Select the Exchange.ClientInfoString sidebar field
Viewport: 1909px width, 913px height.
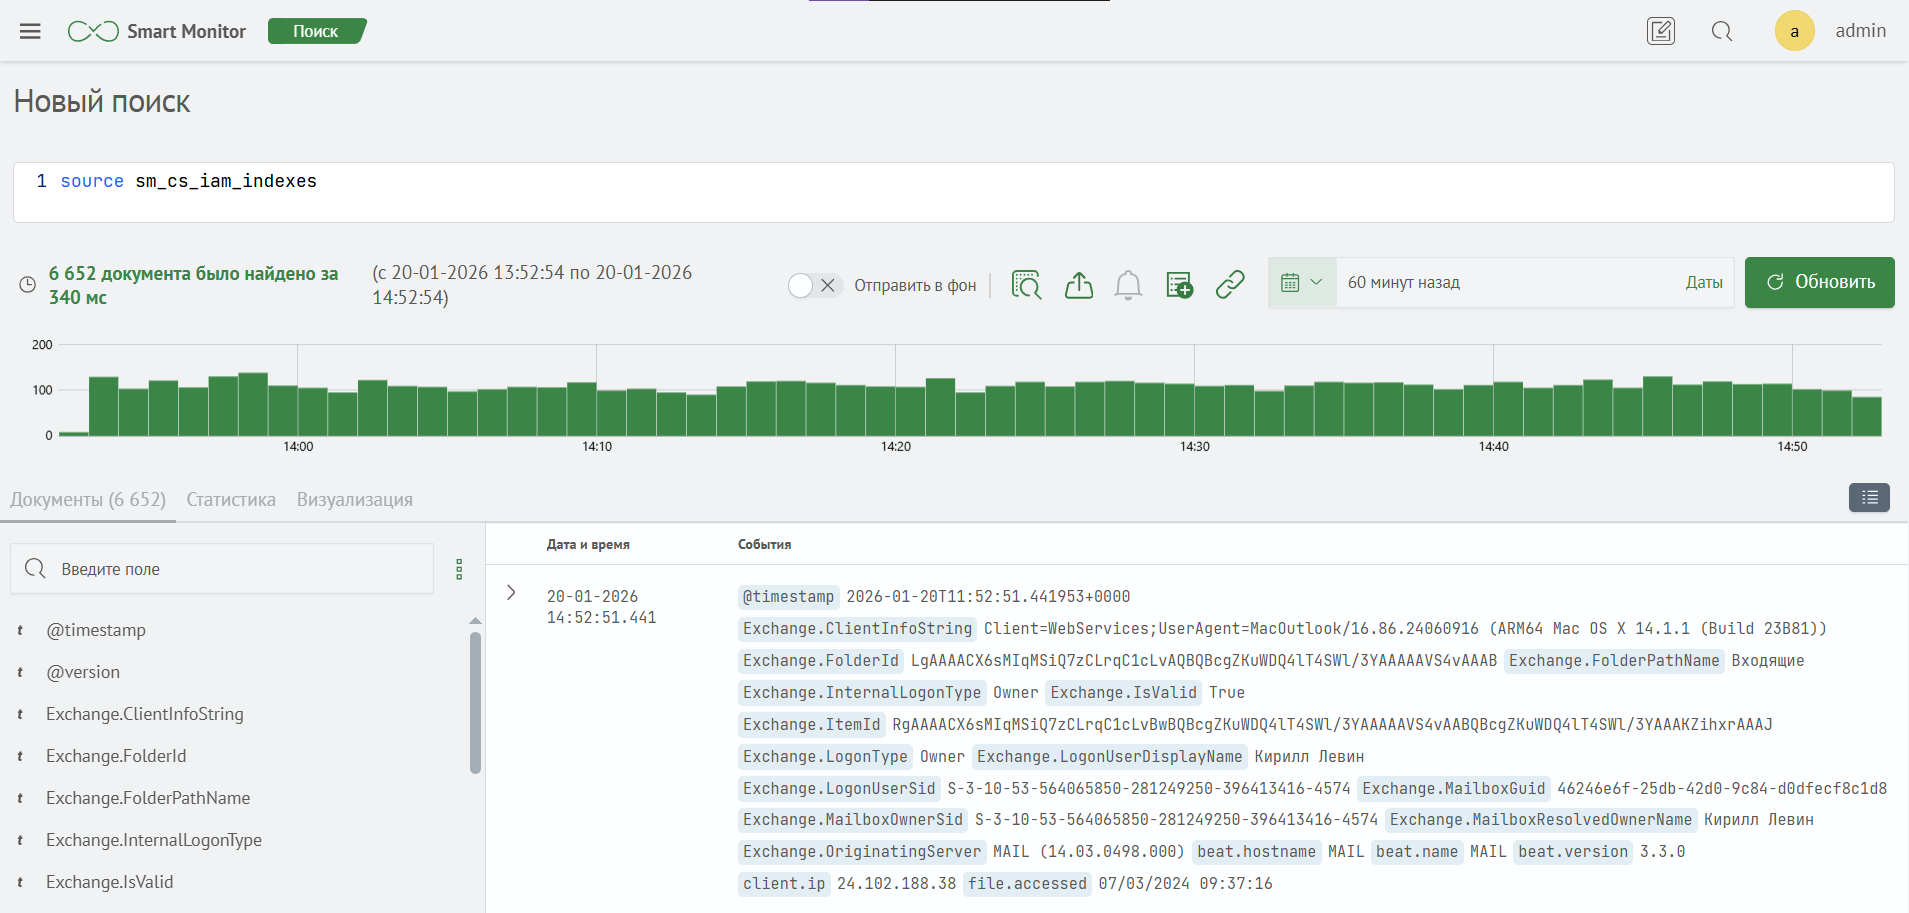[x=145, y=714]
